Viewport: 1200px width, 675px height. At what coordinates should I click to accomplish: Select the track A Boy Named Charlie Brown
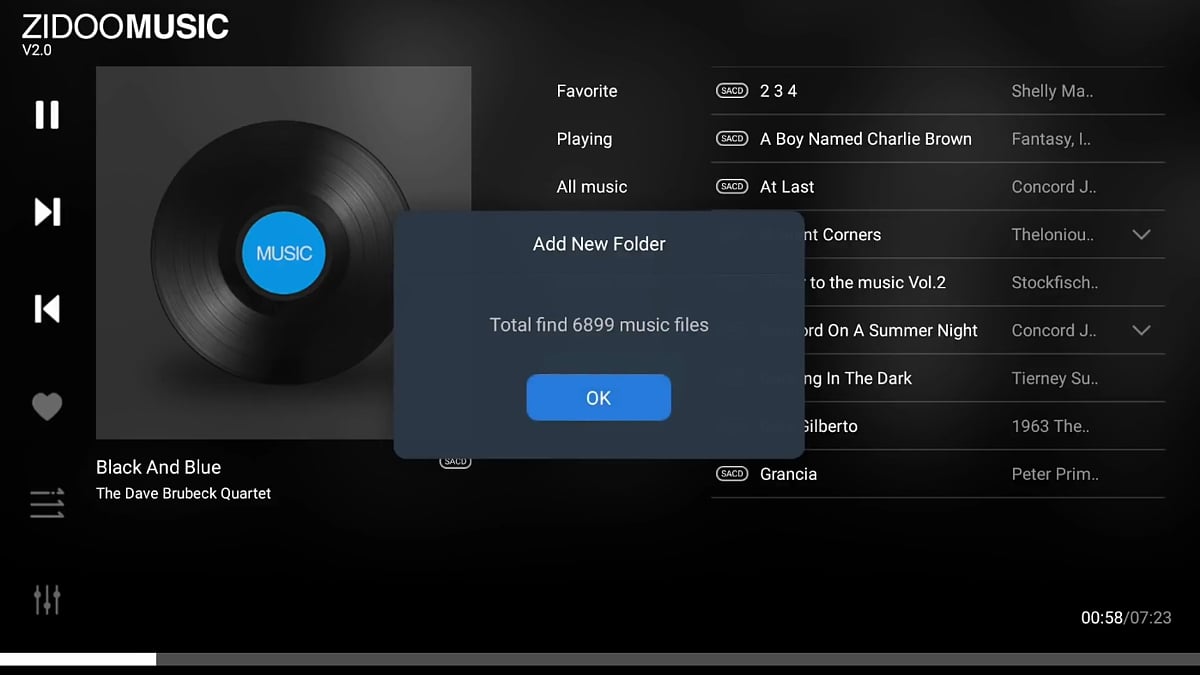[x=865, y=139]
